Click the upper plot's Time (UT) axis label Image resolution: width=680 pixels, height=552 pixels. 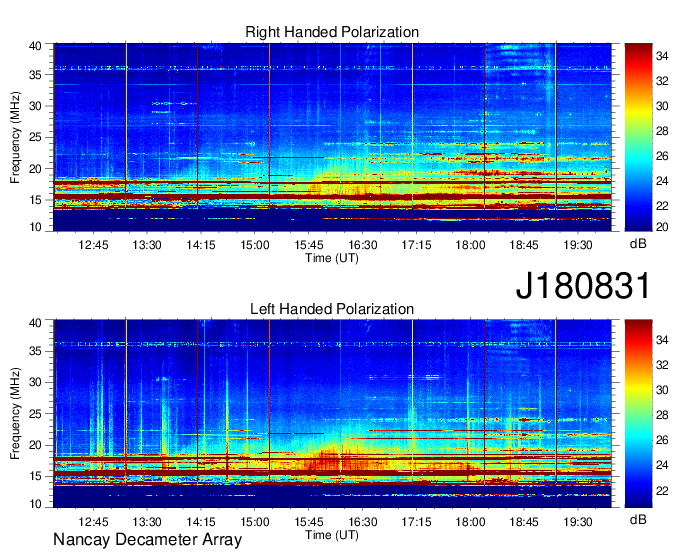pos(332,258)
